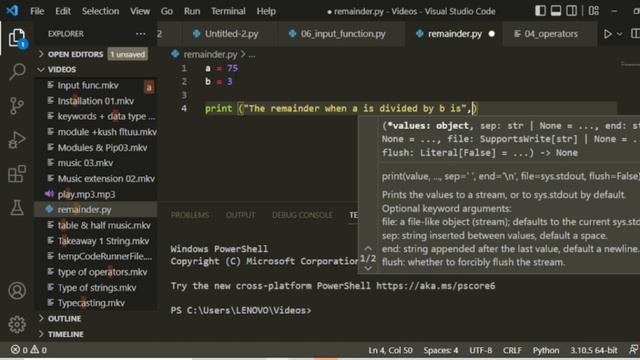
Task: Open the run button dropdown arrow
Action: click(620, 34)
